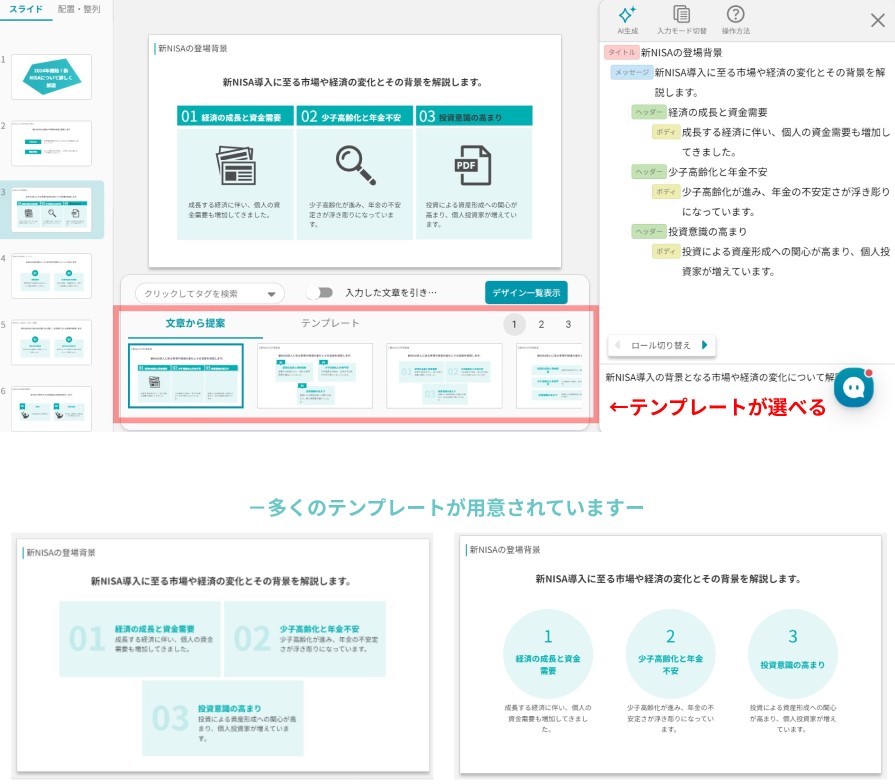Go to template page 2
Viewport: 895px width, 784px height.
tap(541, 324)
